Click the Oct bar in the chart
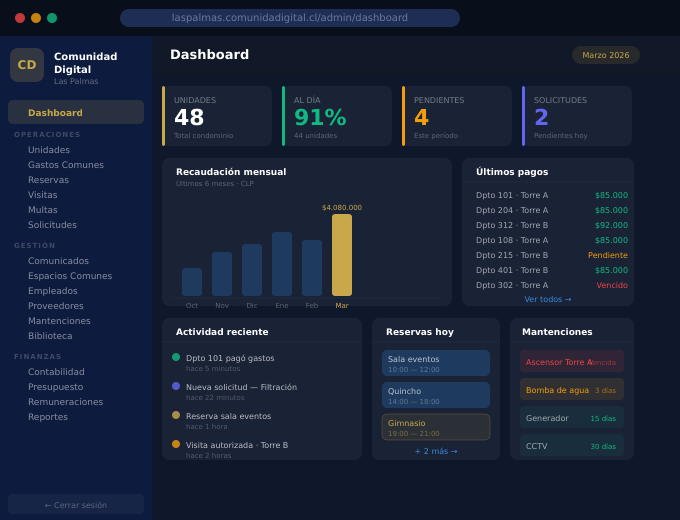Screen dimensions: 680x520 click(x=192, y=282)
